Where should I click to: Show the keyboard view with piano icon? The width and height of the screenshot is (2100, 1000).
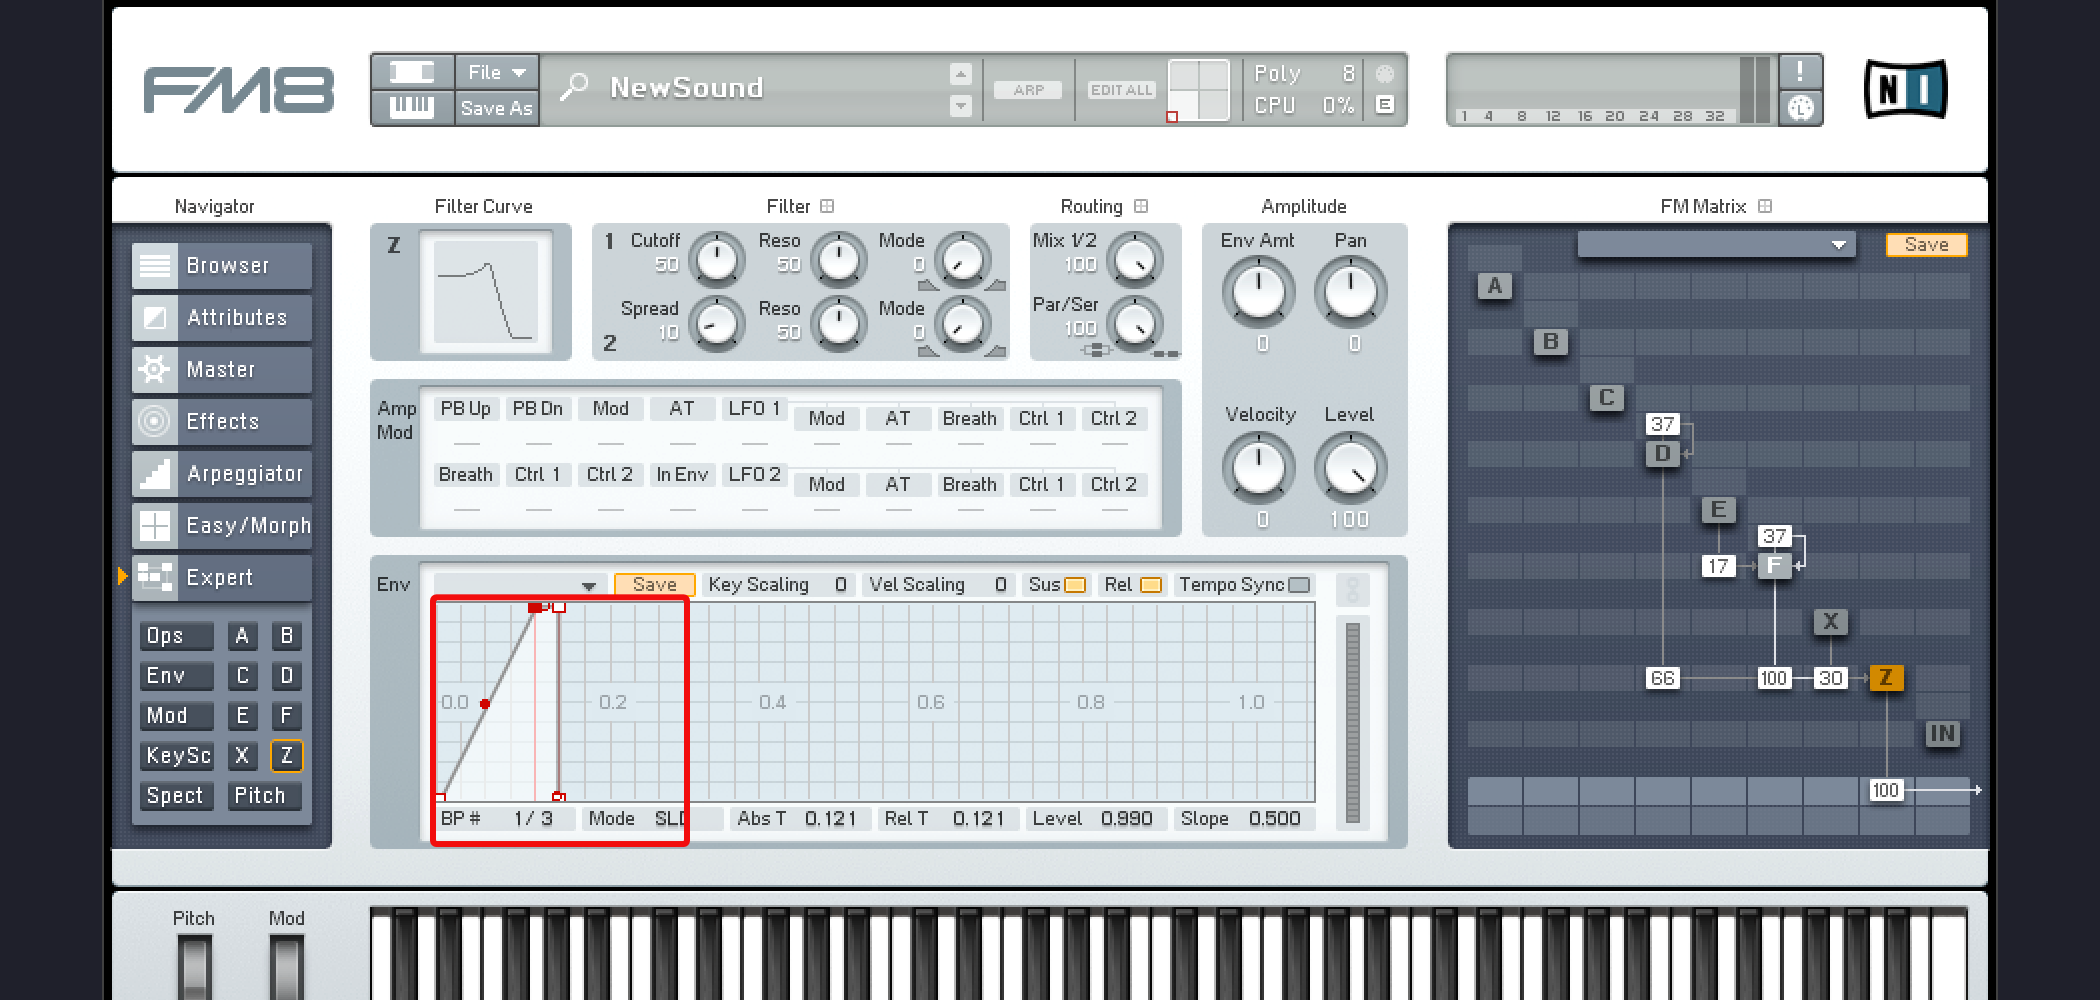pyautogui.click(x=412, y=106)
